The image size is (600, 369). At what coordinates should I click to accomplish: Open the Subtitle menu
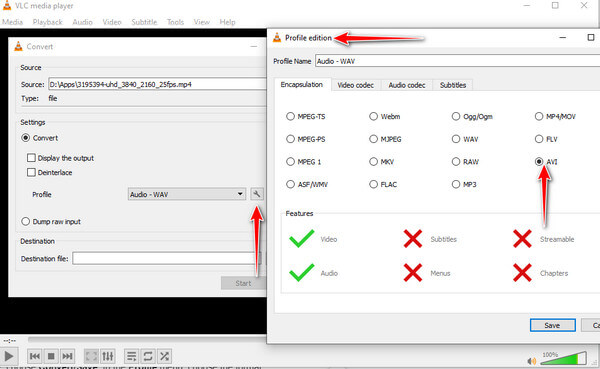[x=144, y=22]
